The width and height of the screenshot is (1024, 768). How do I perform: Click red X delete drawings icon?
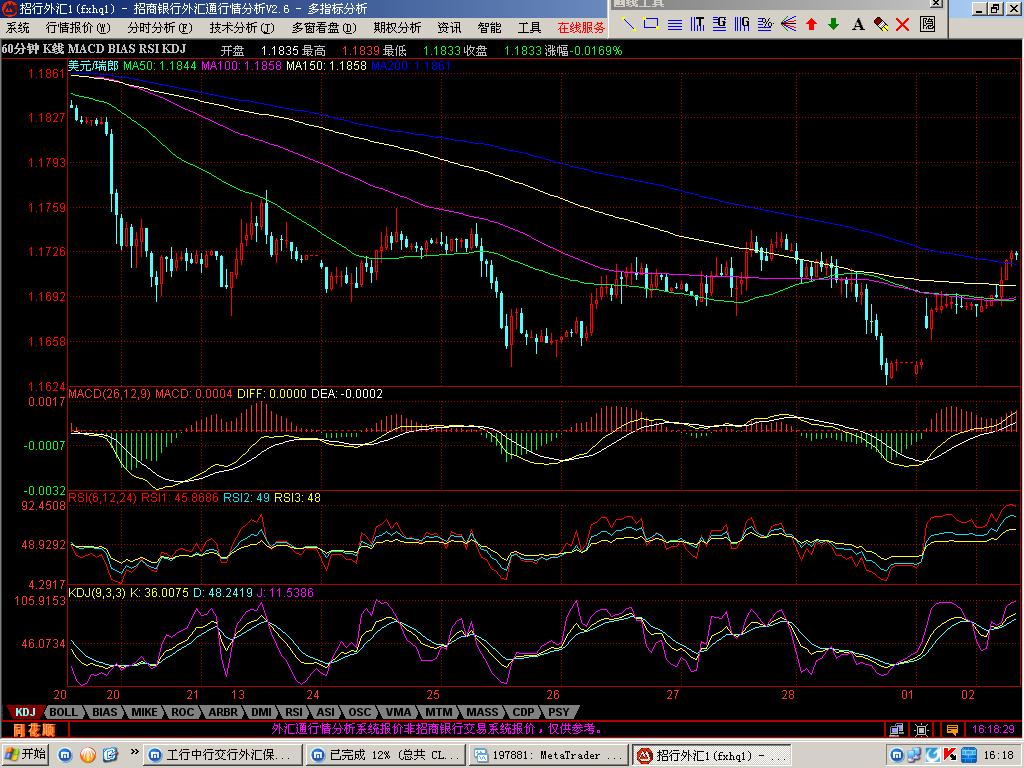[903, 24]
